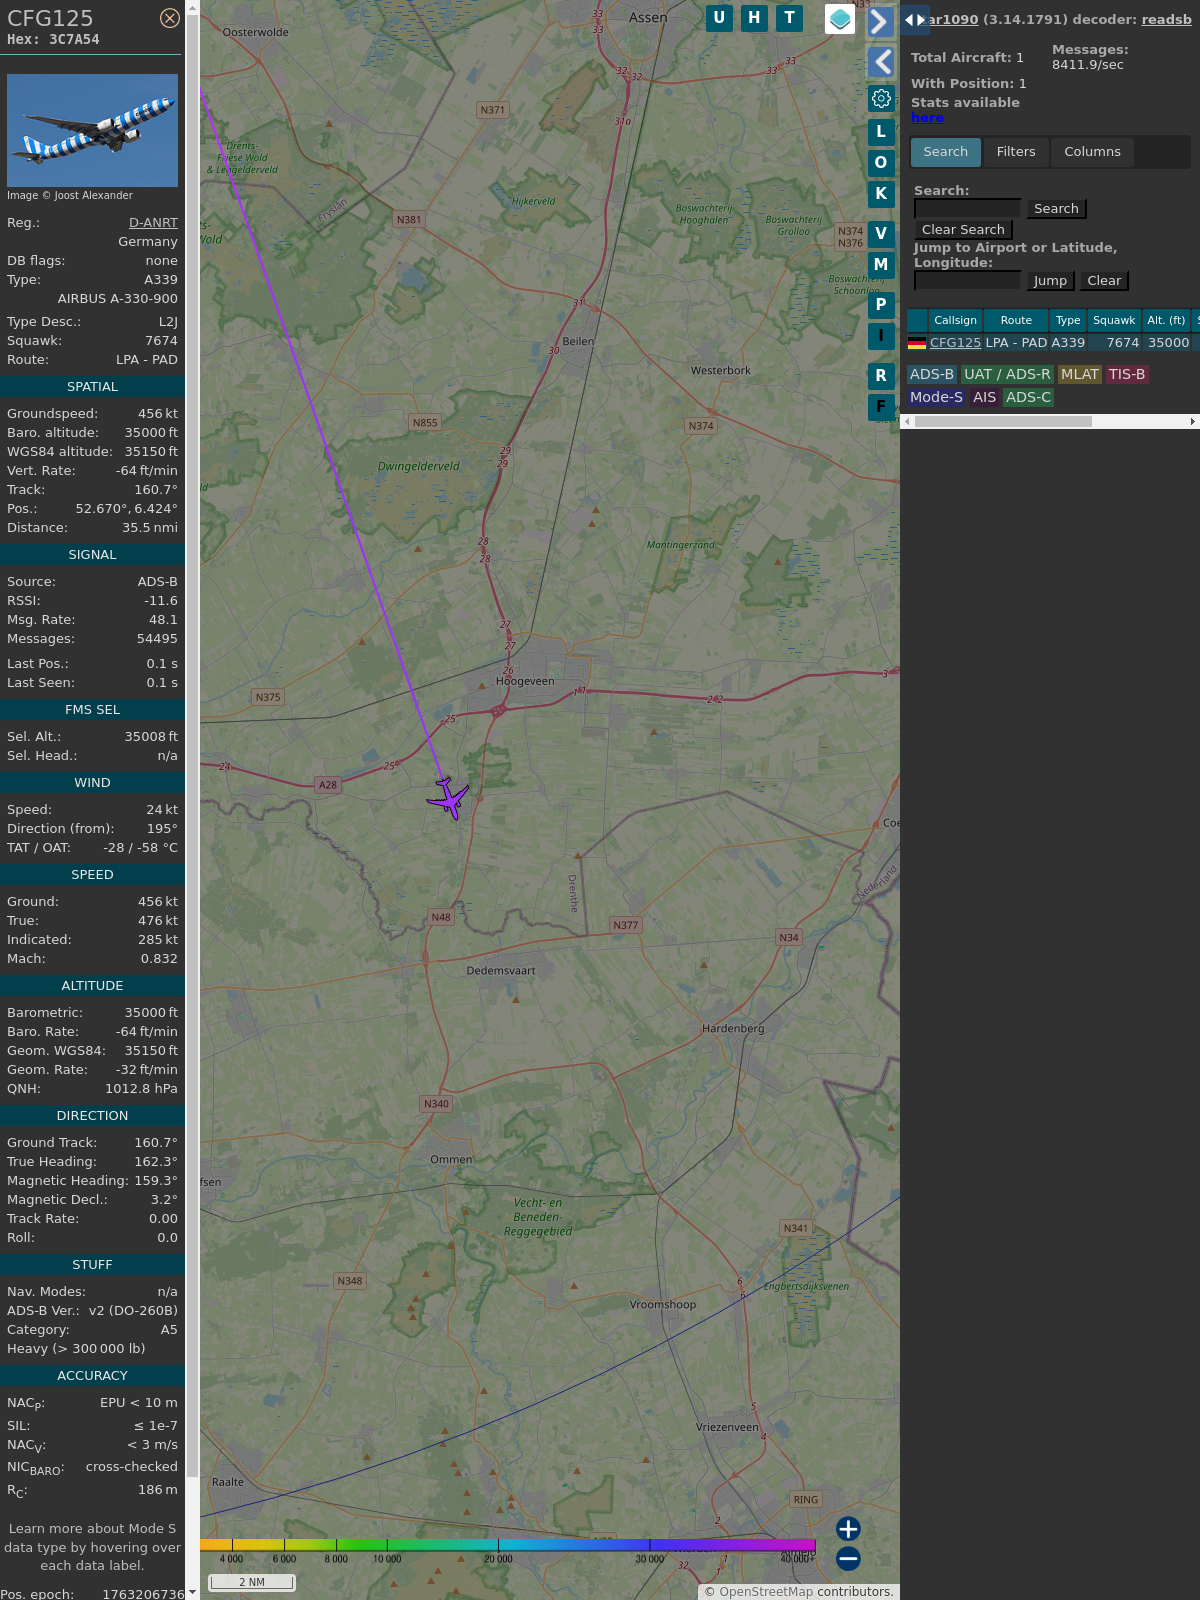Open the settings gear on map

[881, 98]
